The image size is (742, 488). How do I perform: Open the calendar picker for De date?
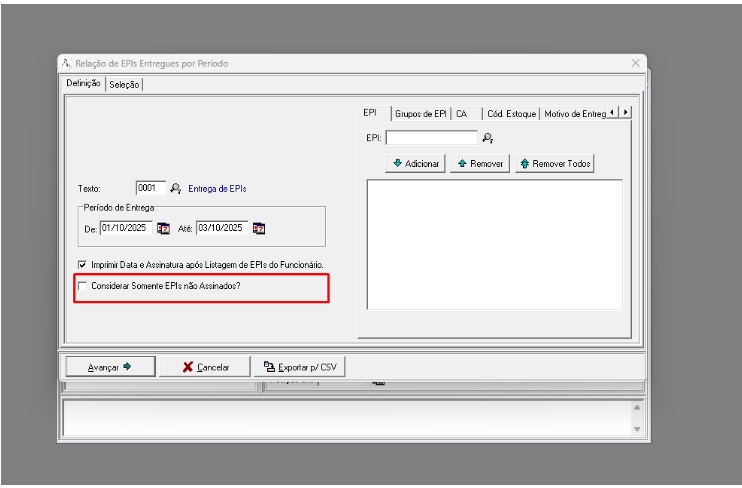point(163,228)
